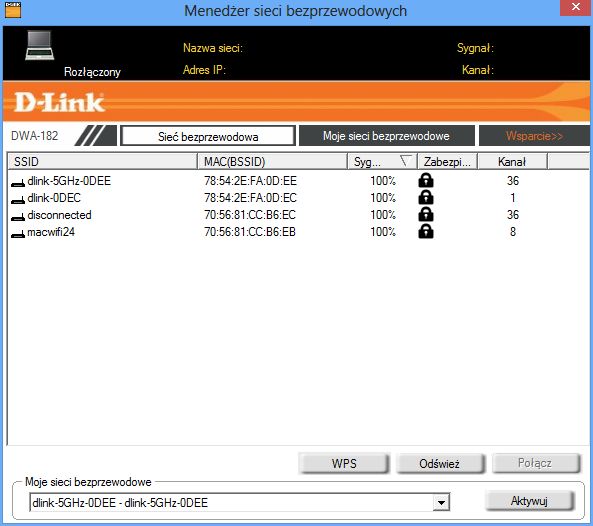
Task: Click the router icon beside dlink-5GHz-0DEE
Action: [18, 183]
